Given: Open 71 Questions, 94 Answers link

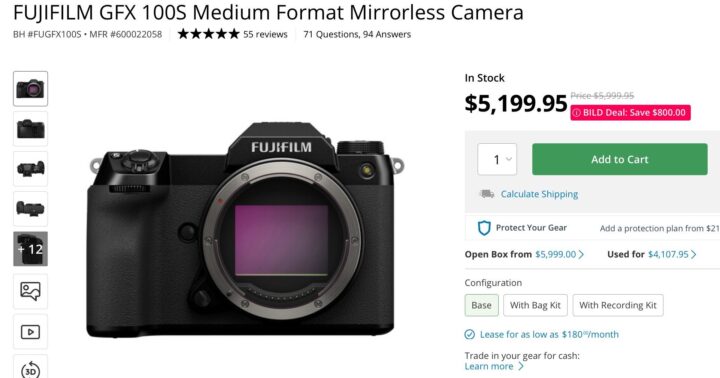Looking at the screenshot, I should click(357, 34).
